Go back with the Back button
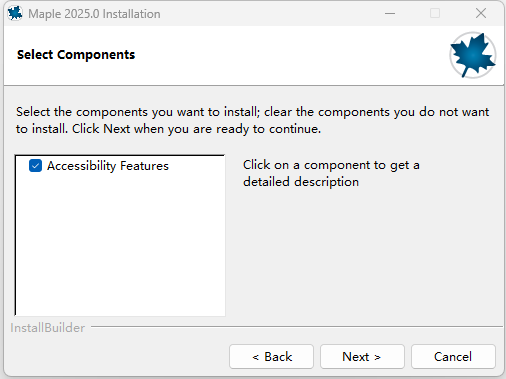The image size is (506, 379). tap(271, 357)
